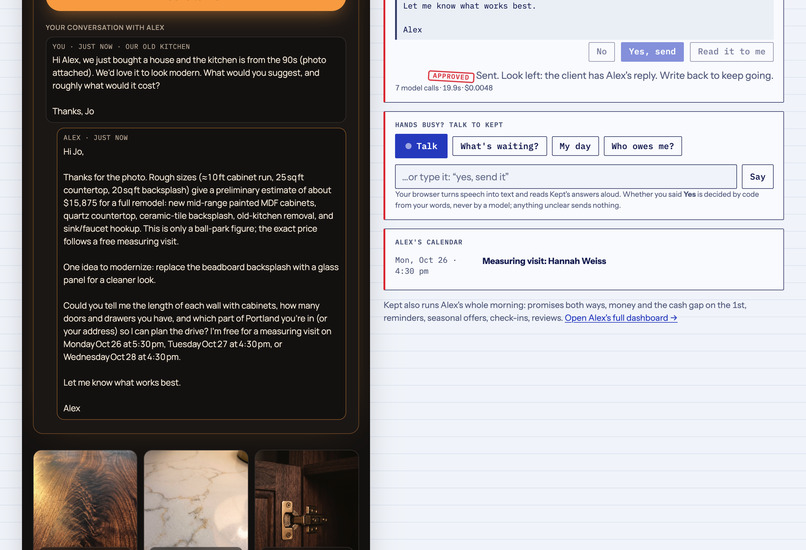This screenshot has height=550, width=806.
Task: Click the orange button above the conversation
Action: pyautogui.click(x=196, y=4)
